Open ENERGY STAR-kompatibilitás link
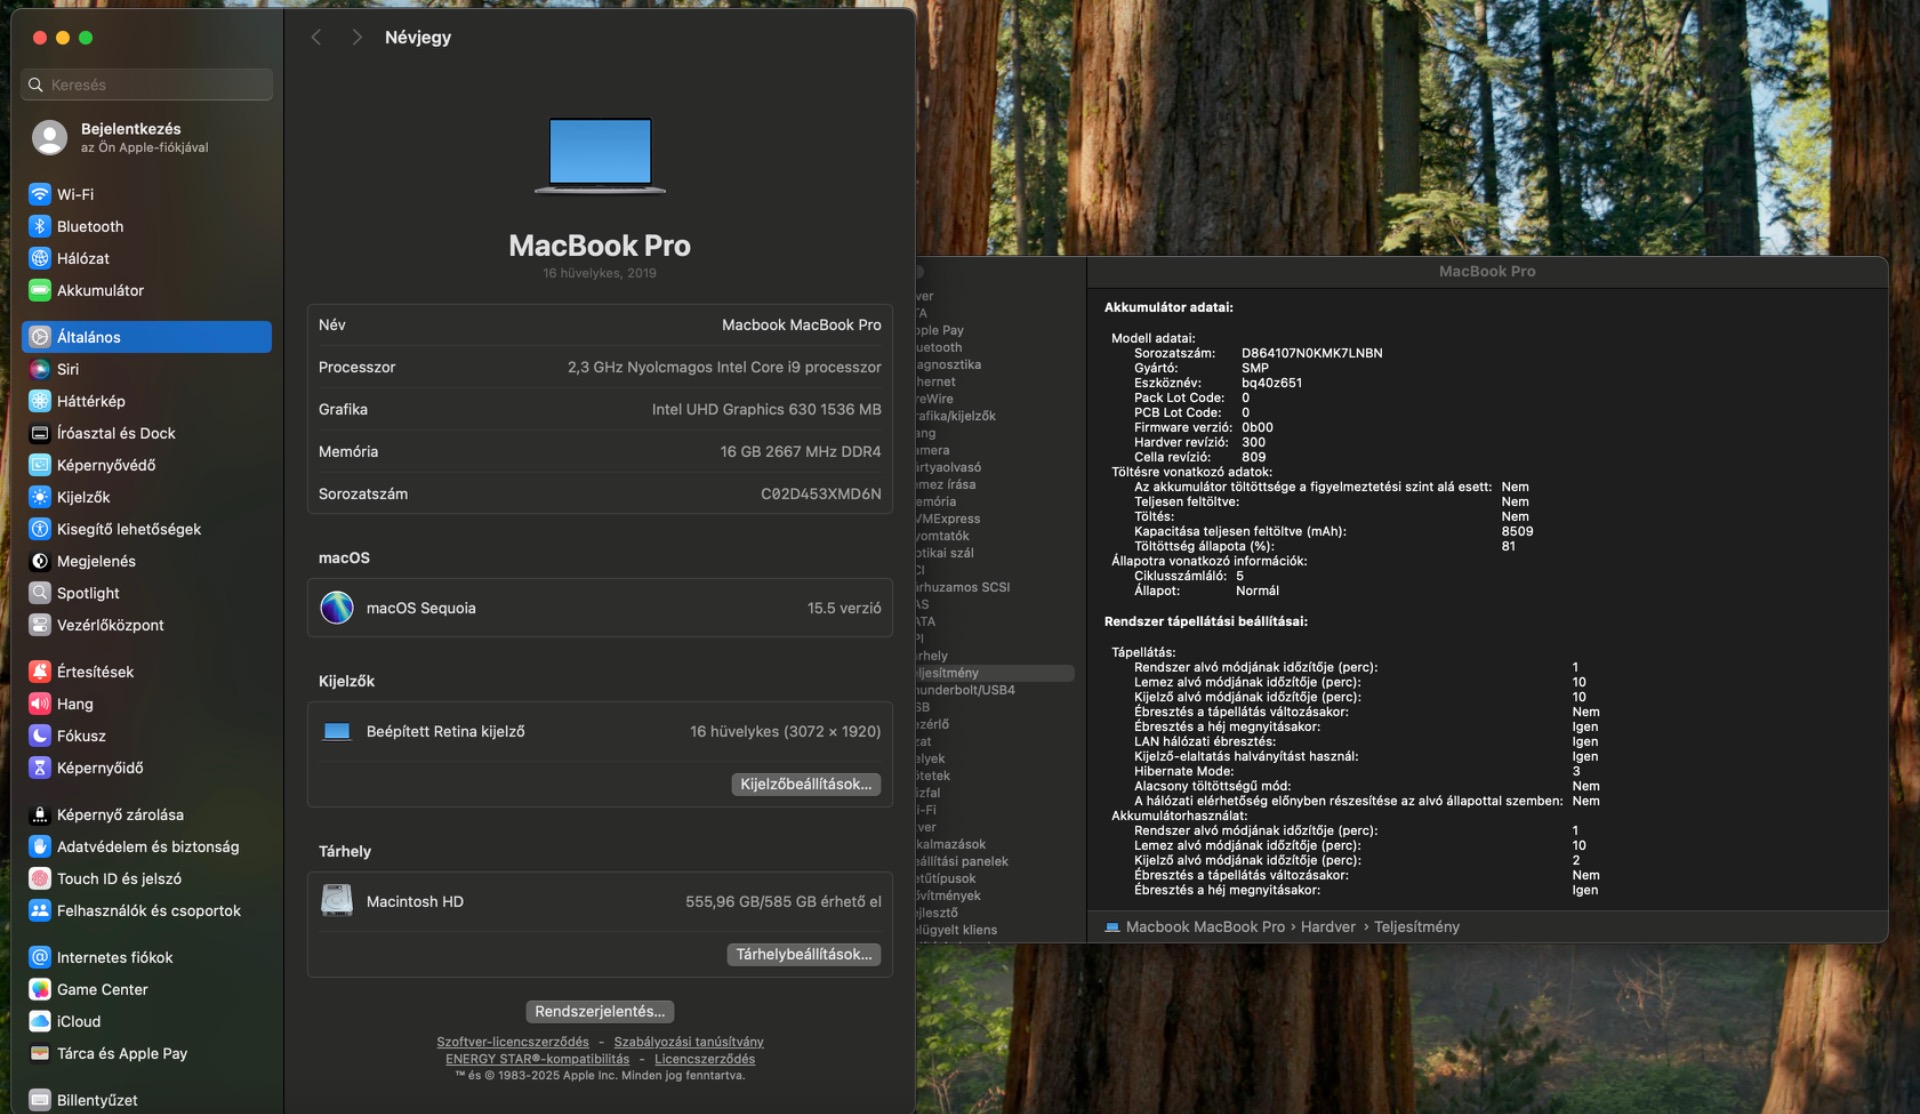1920x1114 pixels. 538,1059
